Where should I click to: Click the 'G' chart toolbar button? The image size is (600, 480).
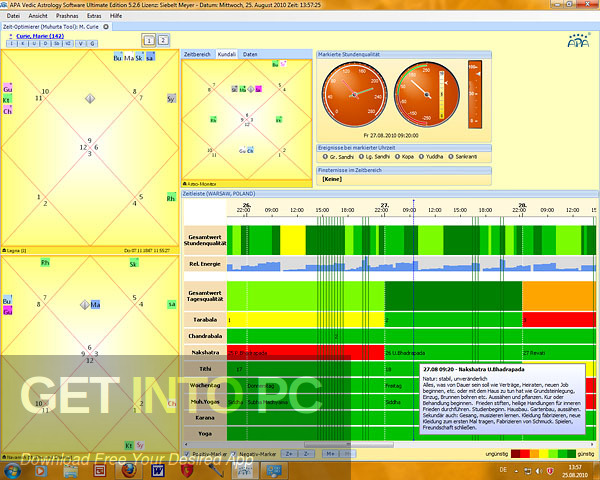pyautogui.click(x=92, y=44)
